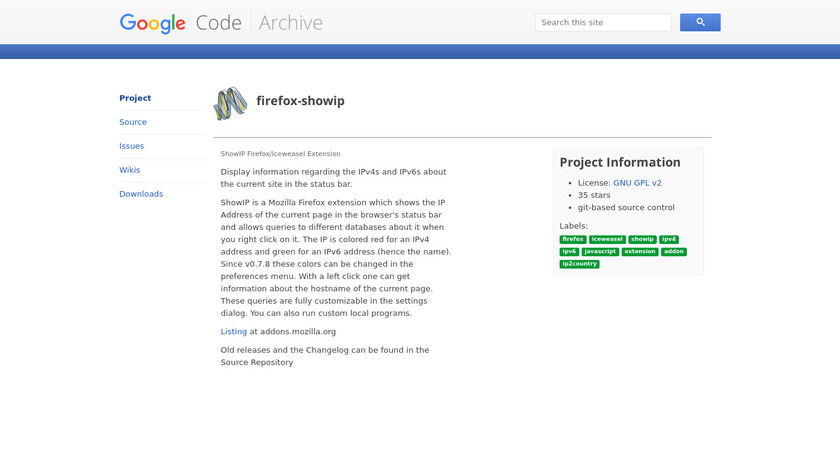
Task: Click the '35 stars' text
Action: pos(594,195)
